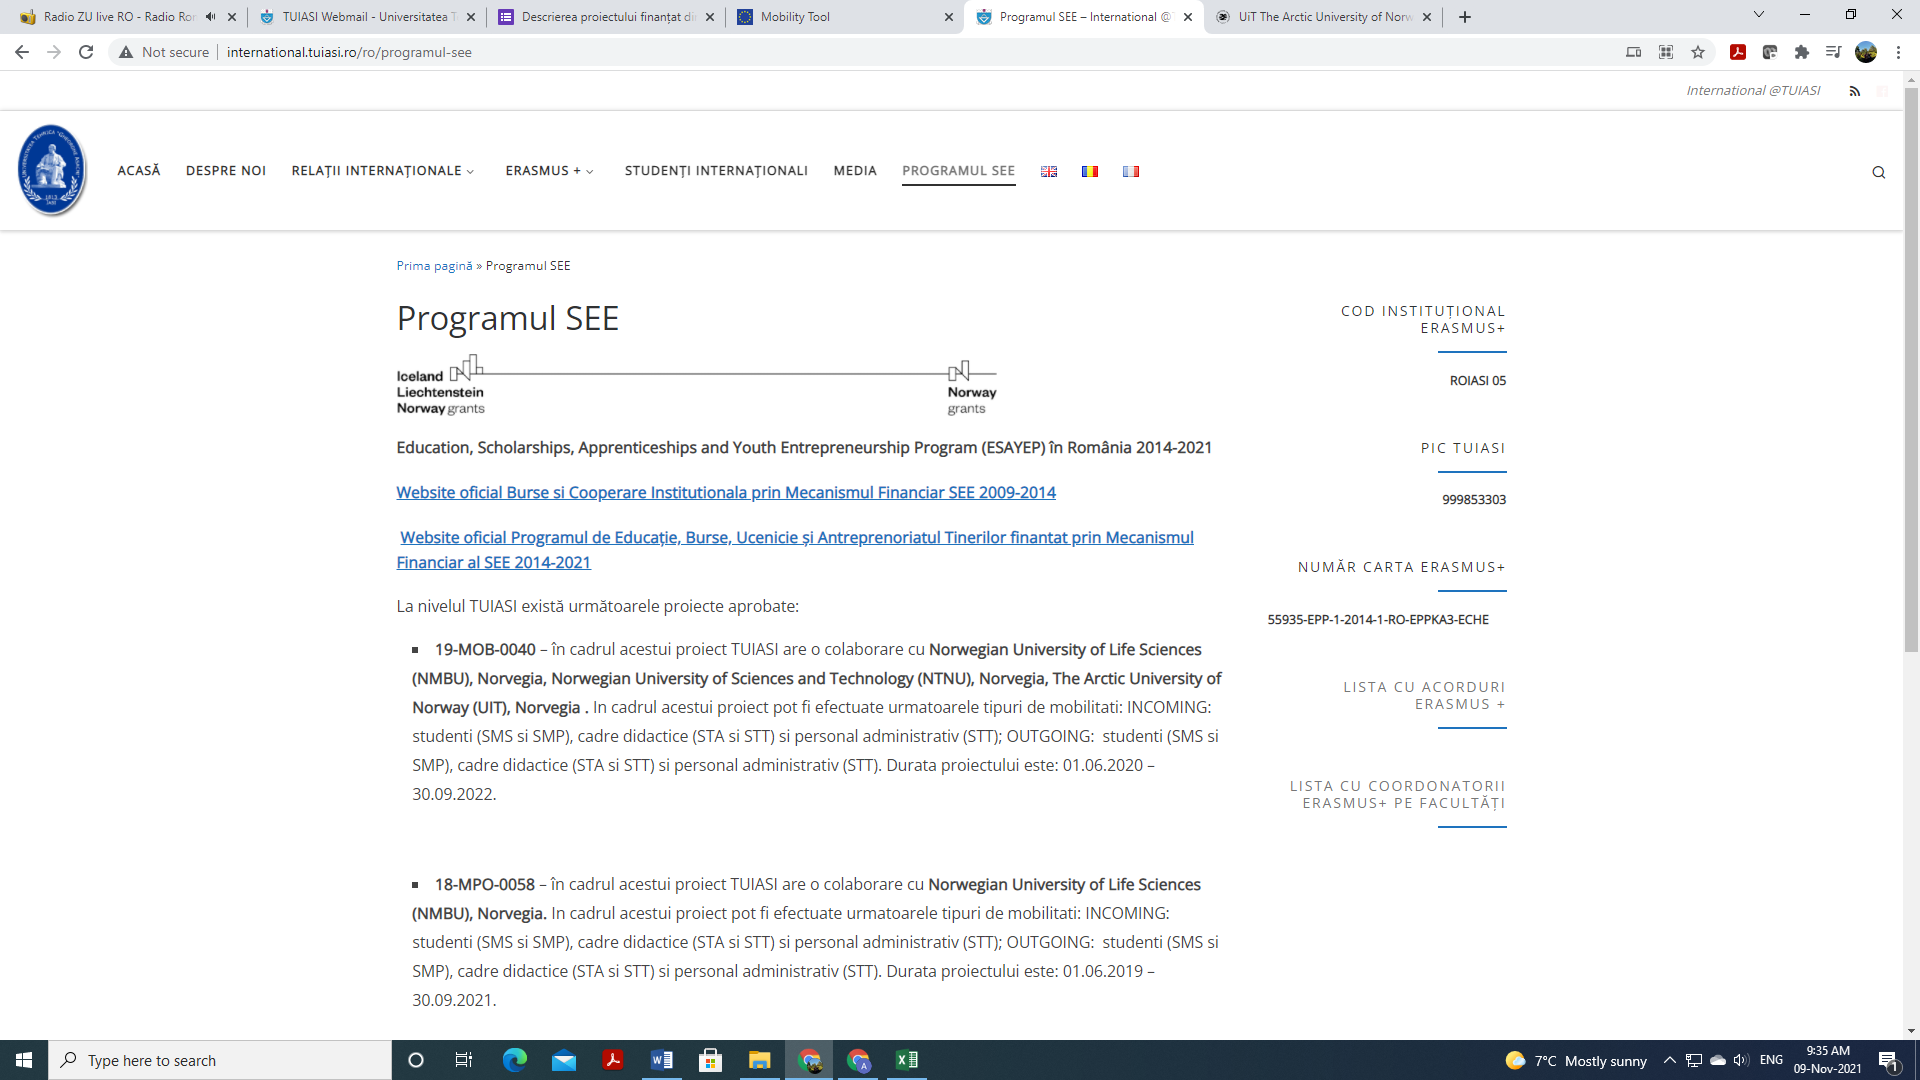This screenshot has width=1920, height=1080.
Task: Select the Erasmus charter number 55935-EPP-1-2014-1-RO-EPPKA3-ECHE
Action: [x=1378, y=620]
